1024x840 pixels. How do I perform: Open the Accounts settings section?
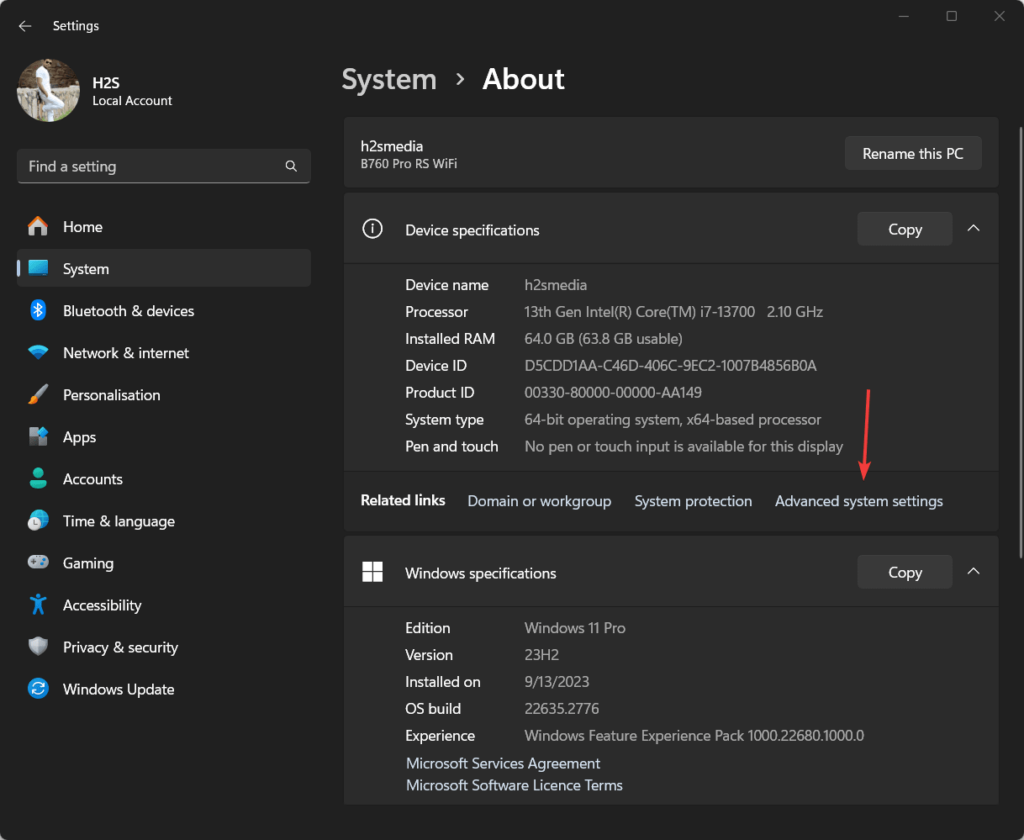tap(92, 479)
